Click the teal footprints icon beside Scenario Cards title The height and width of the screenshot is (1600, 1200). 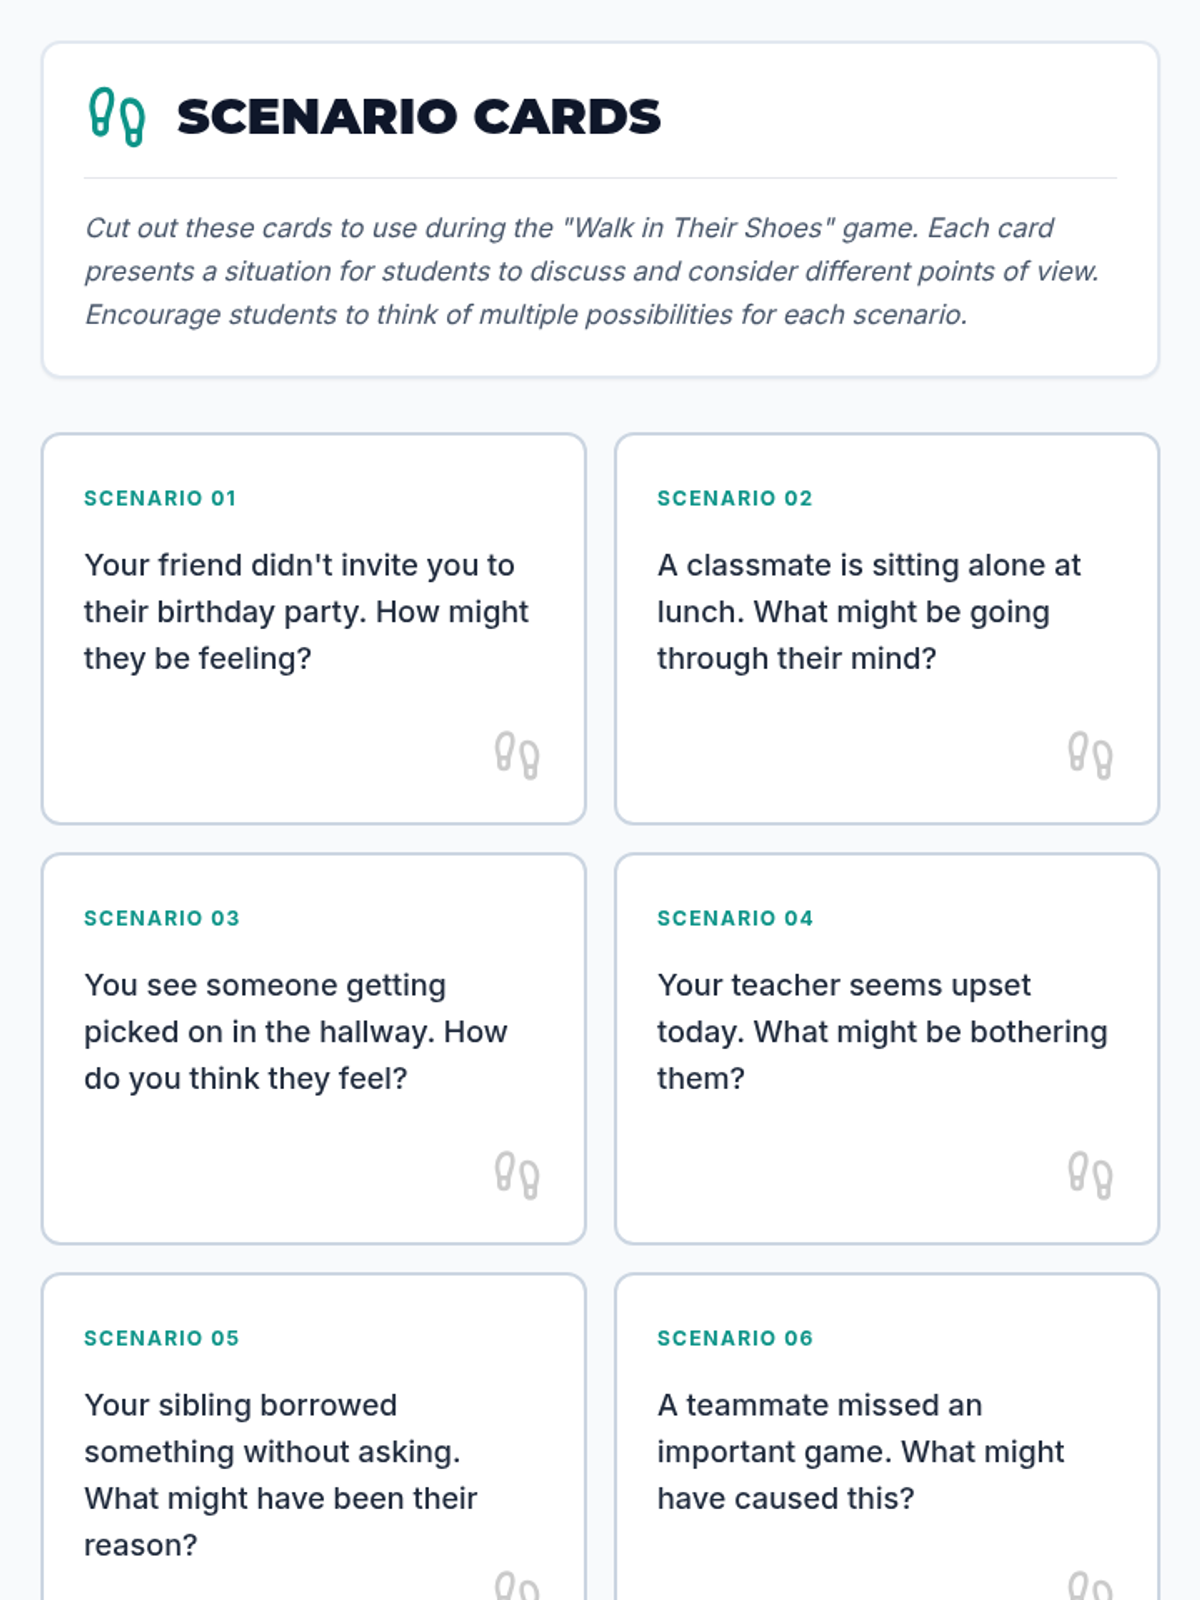(117, 117)
